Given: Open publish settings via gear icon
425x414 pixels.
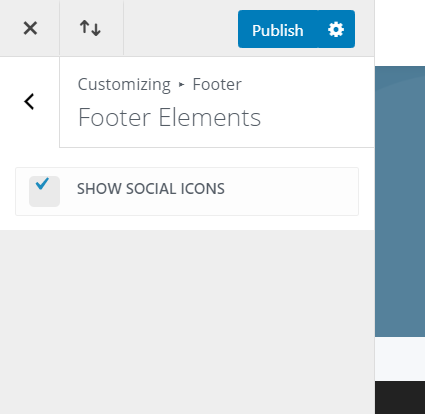Looking at the screenshot, I should (x=336, y=29).
